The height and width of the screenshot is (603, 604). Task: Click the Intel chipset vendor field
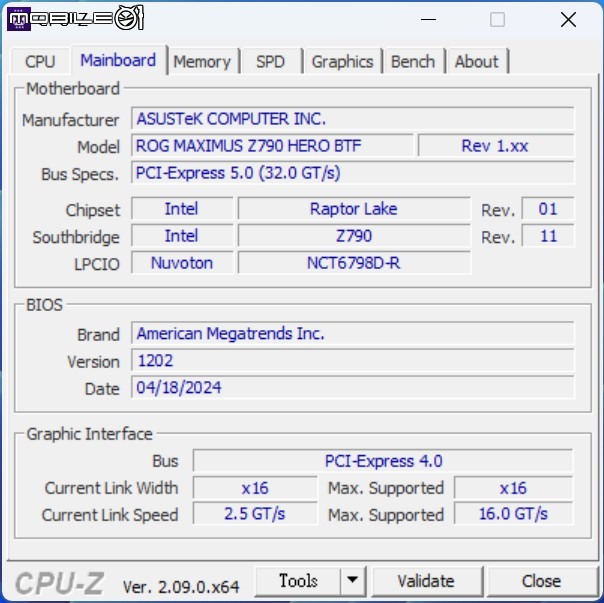point(182,209)
